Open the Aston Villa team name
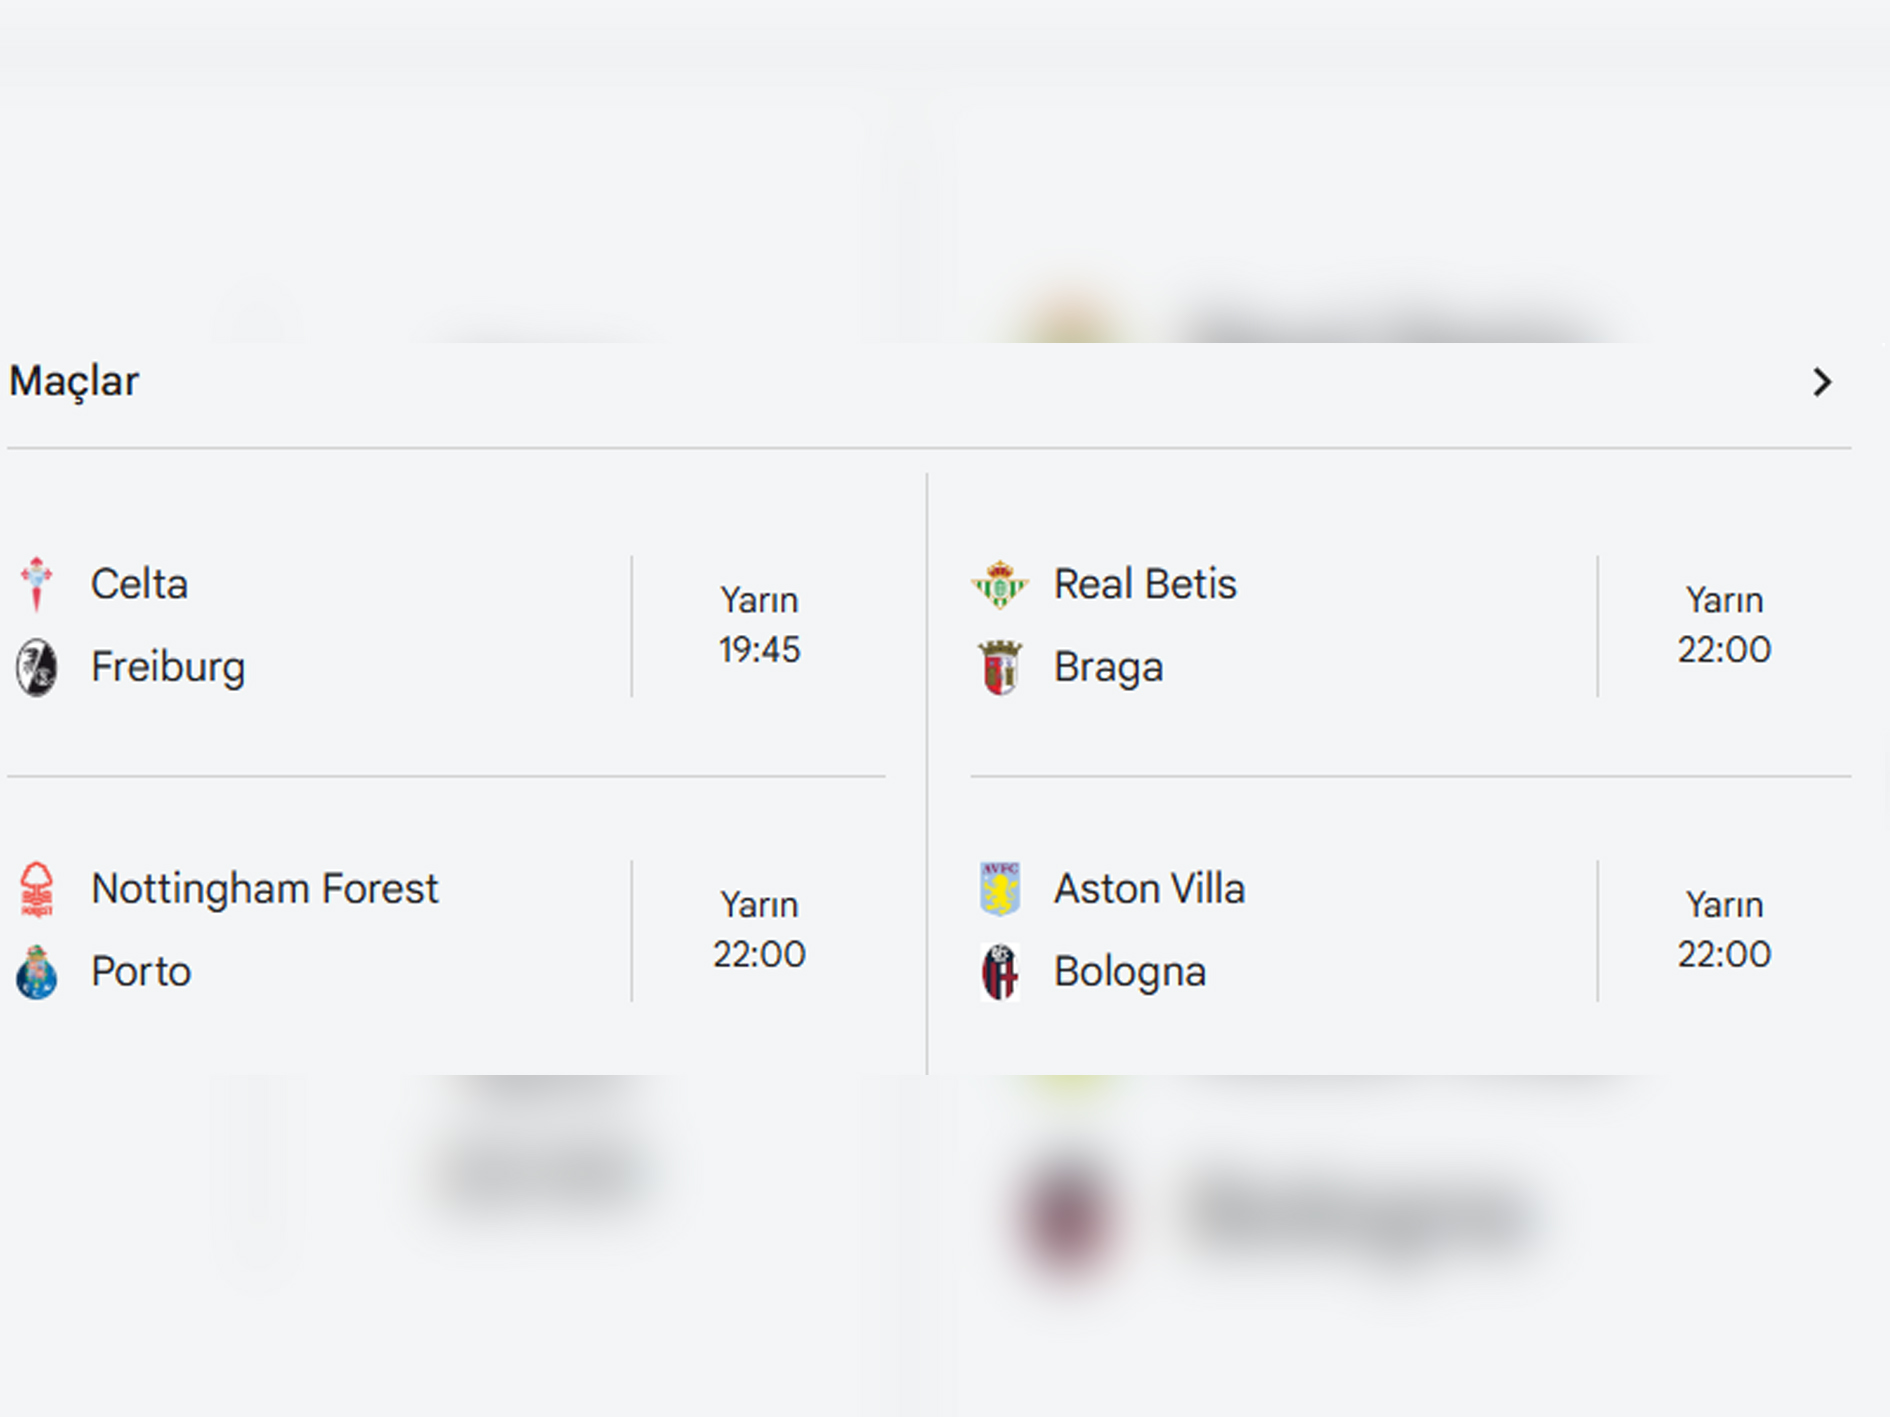 pyautogui.click(x=1149, y=889)
